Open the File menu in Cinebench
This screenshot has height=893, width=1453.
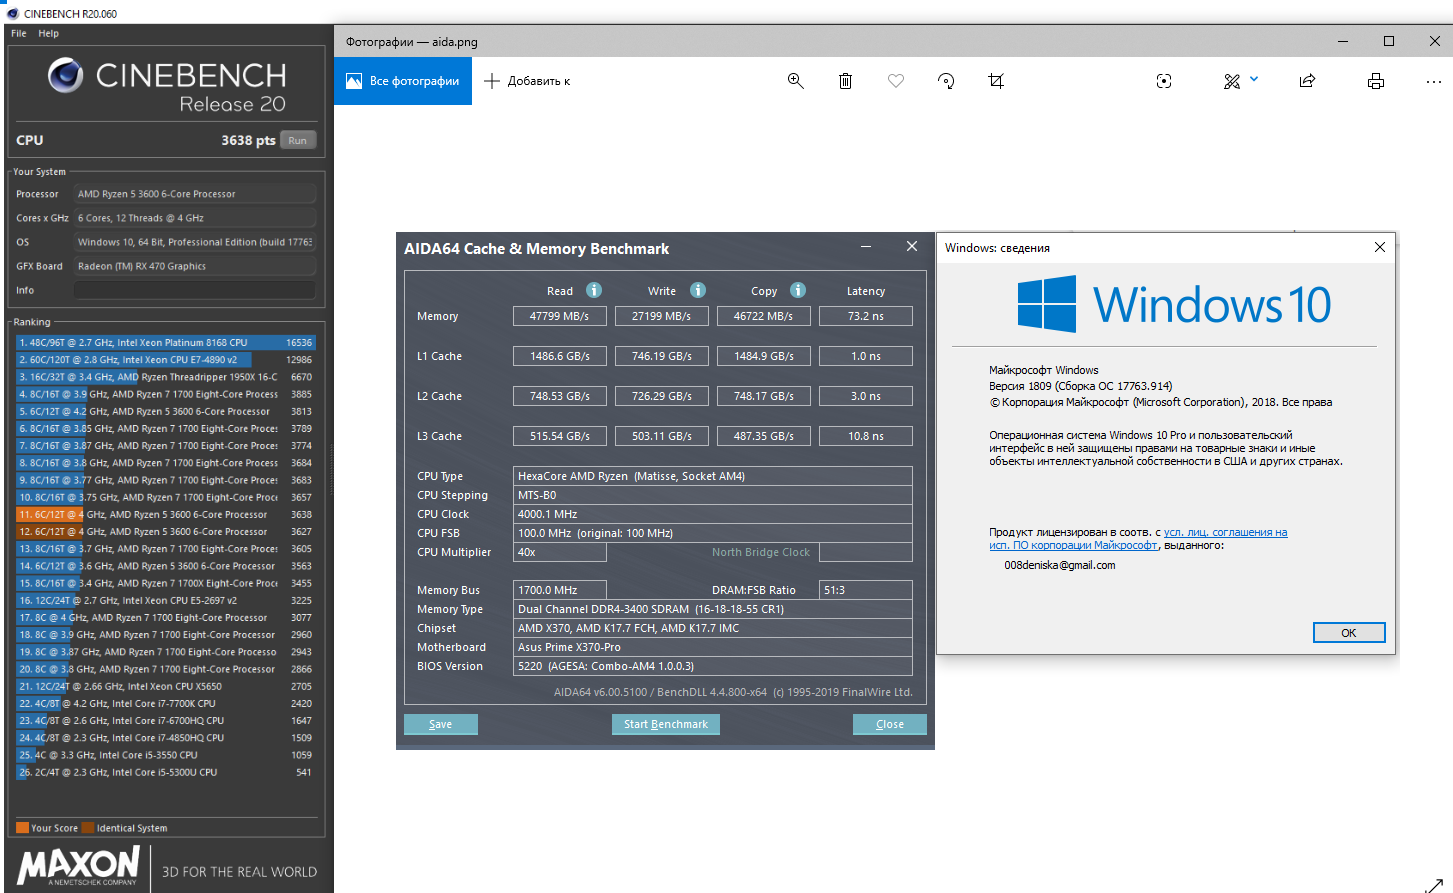tap(19, 33)
